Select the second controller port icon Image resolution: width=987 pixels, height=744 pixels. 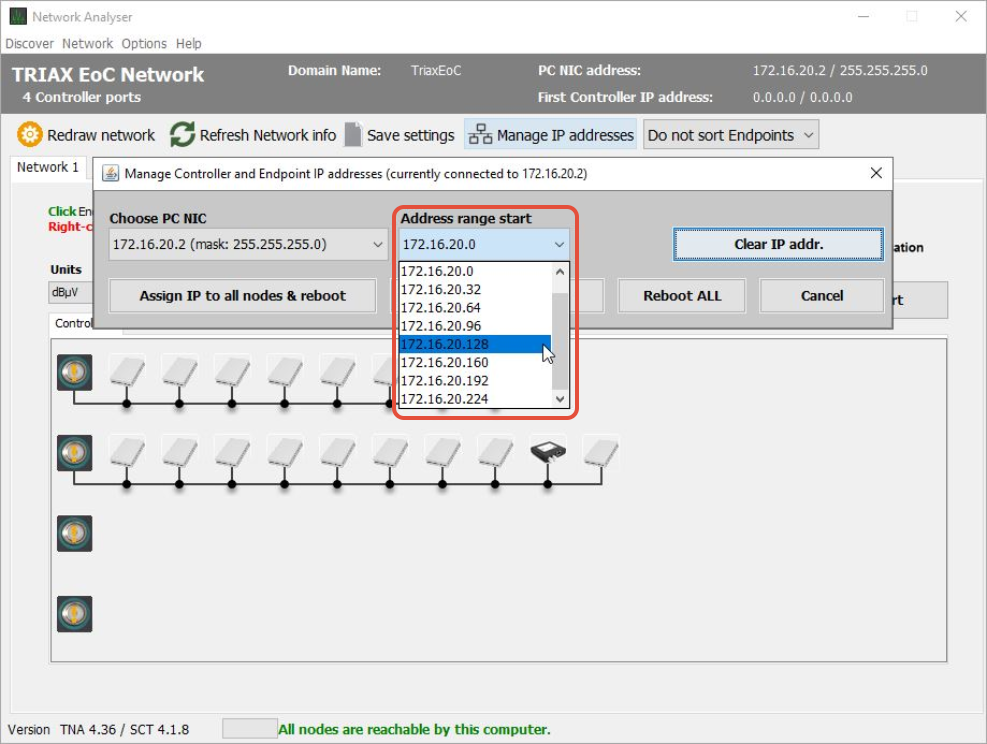(x=74, y=453)
